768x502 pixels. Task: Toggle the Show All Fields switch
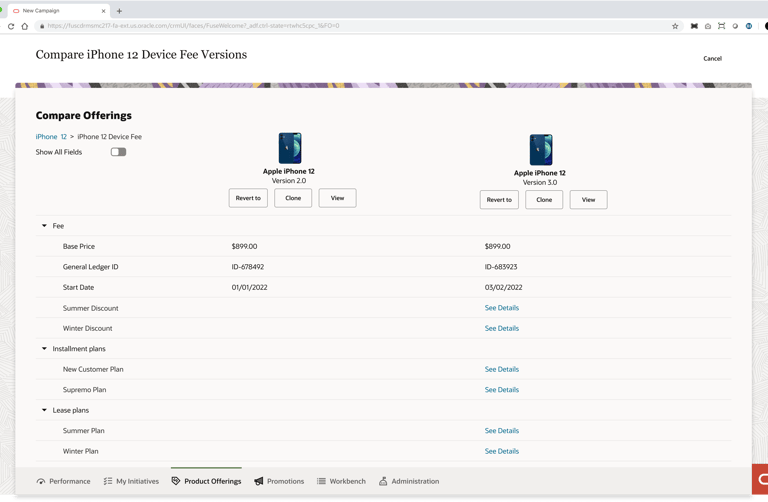point(118,152)
